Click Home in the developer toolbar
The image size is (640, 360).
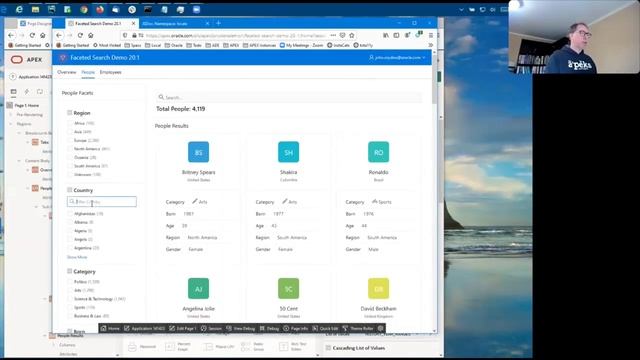(x=110, y=328)
